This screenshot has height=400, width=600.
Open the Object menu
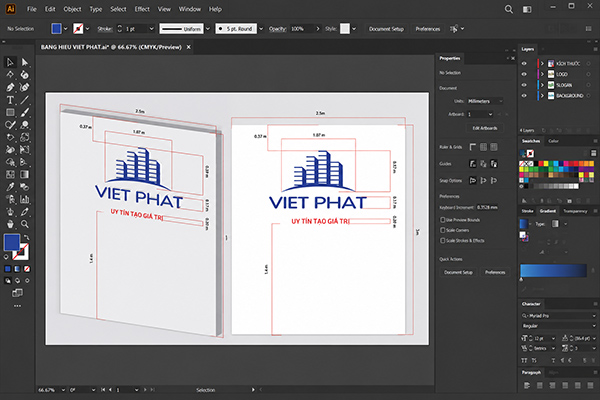click(x=72, y=9)
